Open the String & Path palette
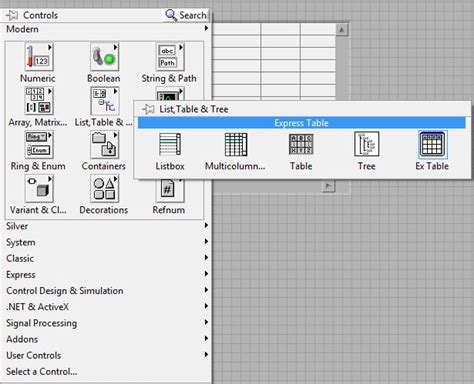This screenshot has width=474, height=384. pos(170,57)
